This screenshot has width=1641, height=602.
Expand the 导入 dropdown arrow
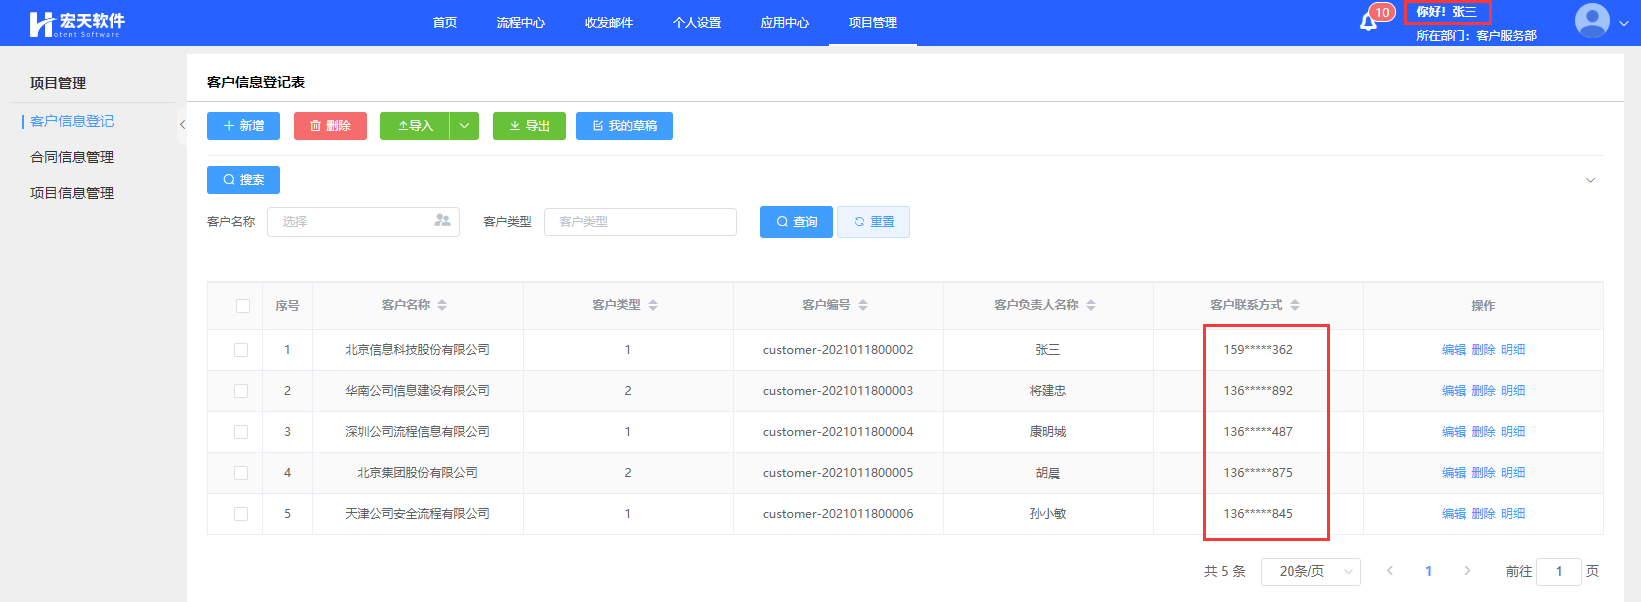(x=464, y=126)
